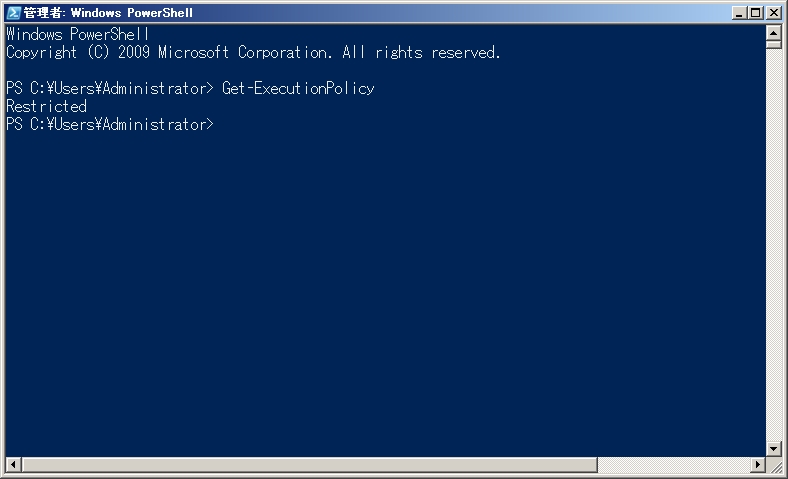788x479 pixels.
Task: Click the Restricted output line
Action: tap(46, 106)
